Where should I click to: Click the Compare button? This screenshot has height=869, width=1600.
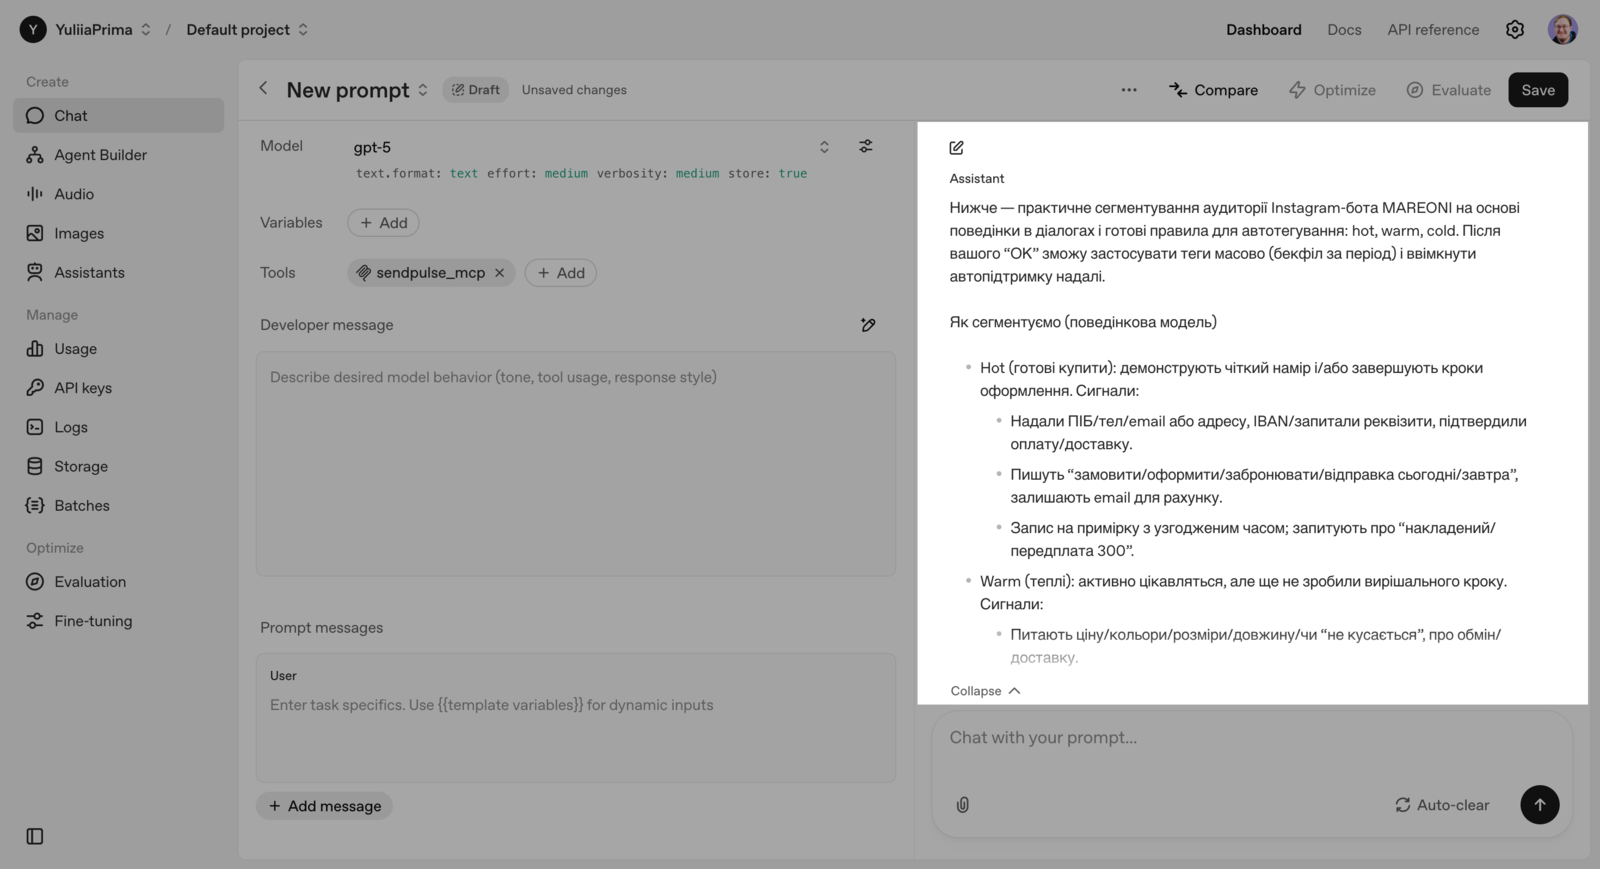coord(1213,90)
